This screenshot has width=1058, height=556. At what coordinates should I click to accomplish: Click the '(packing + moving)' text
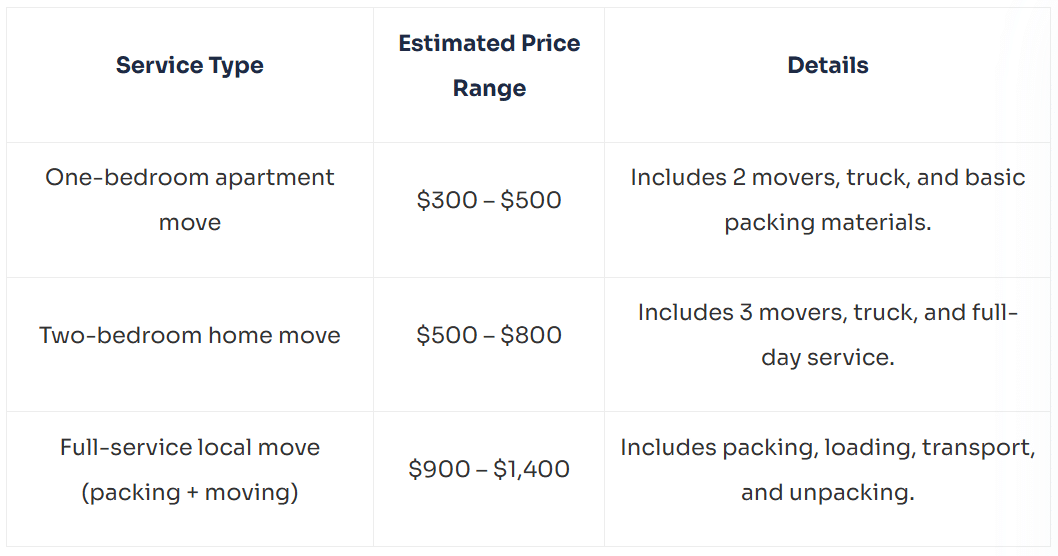[x=190, y=493]
